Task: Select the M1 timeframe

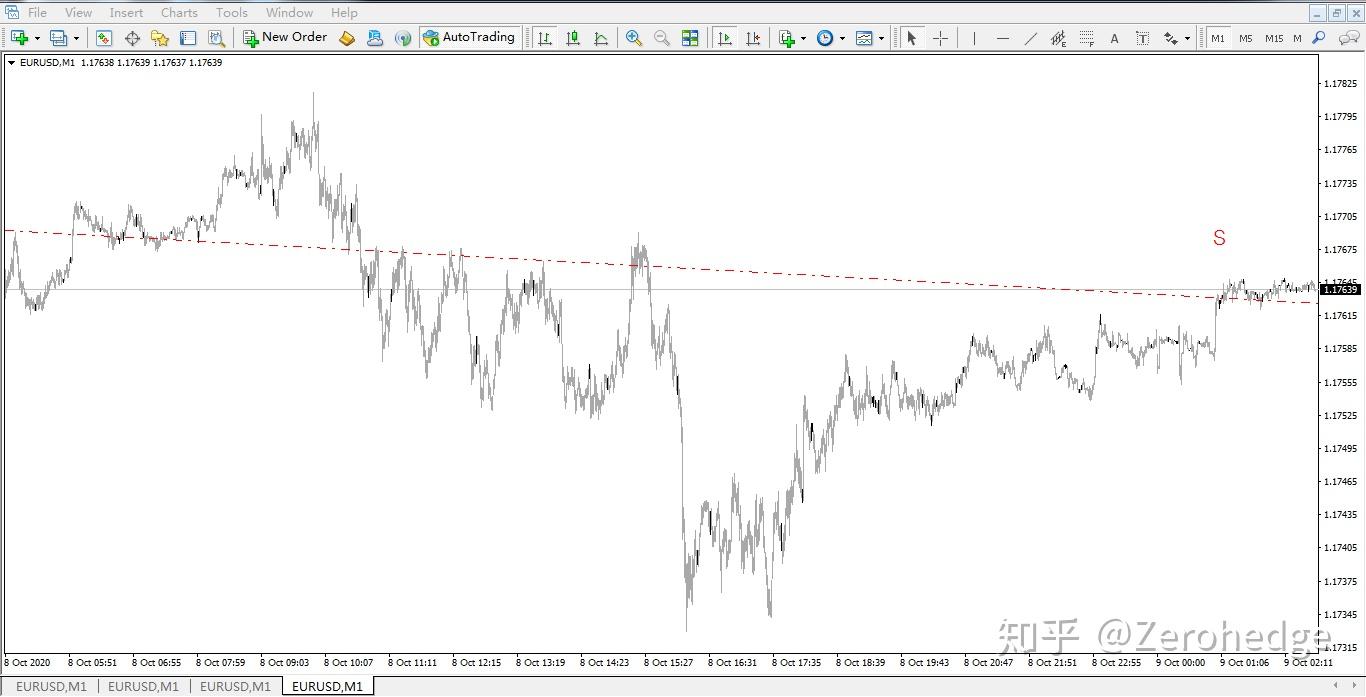Action: [1217, 38]
